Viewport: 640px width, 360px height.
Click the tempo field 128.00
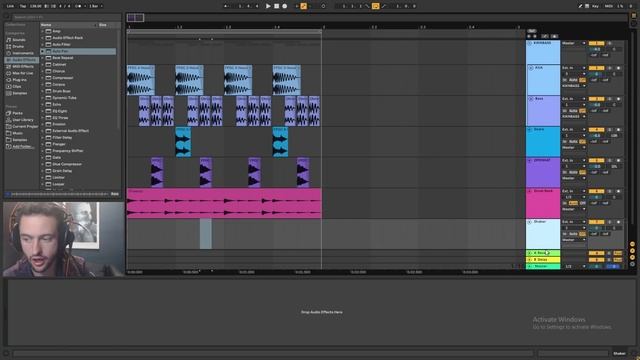(x=36, y=6)
